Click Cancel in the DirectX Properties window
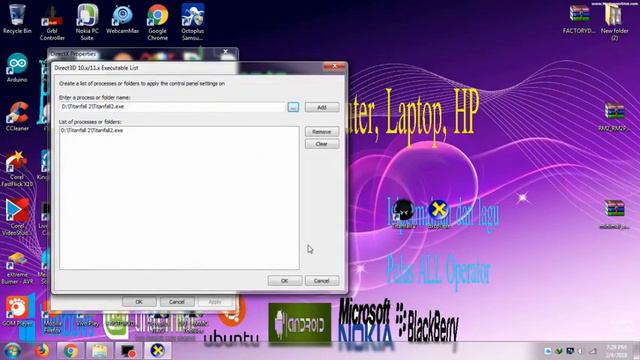The image size is (640, 360). coord(176,302)
